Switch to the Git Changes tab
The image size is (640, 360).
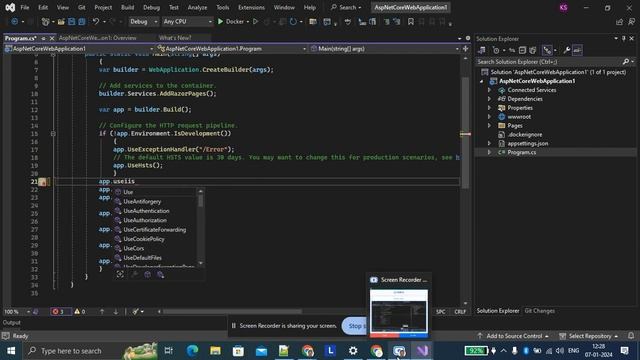pos(539,311)
